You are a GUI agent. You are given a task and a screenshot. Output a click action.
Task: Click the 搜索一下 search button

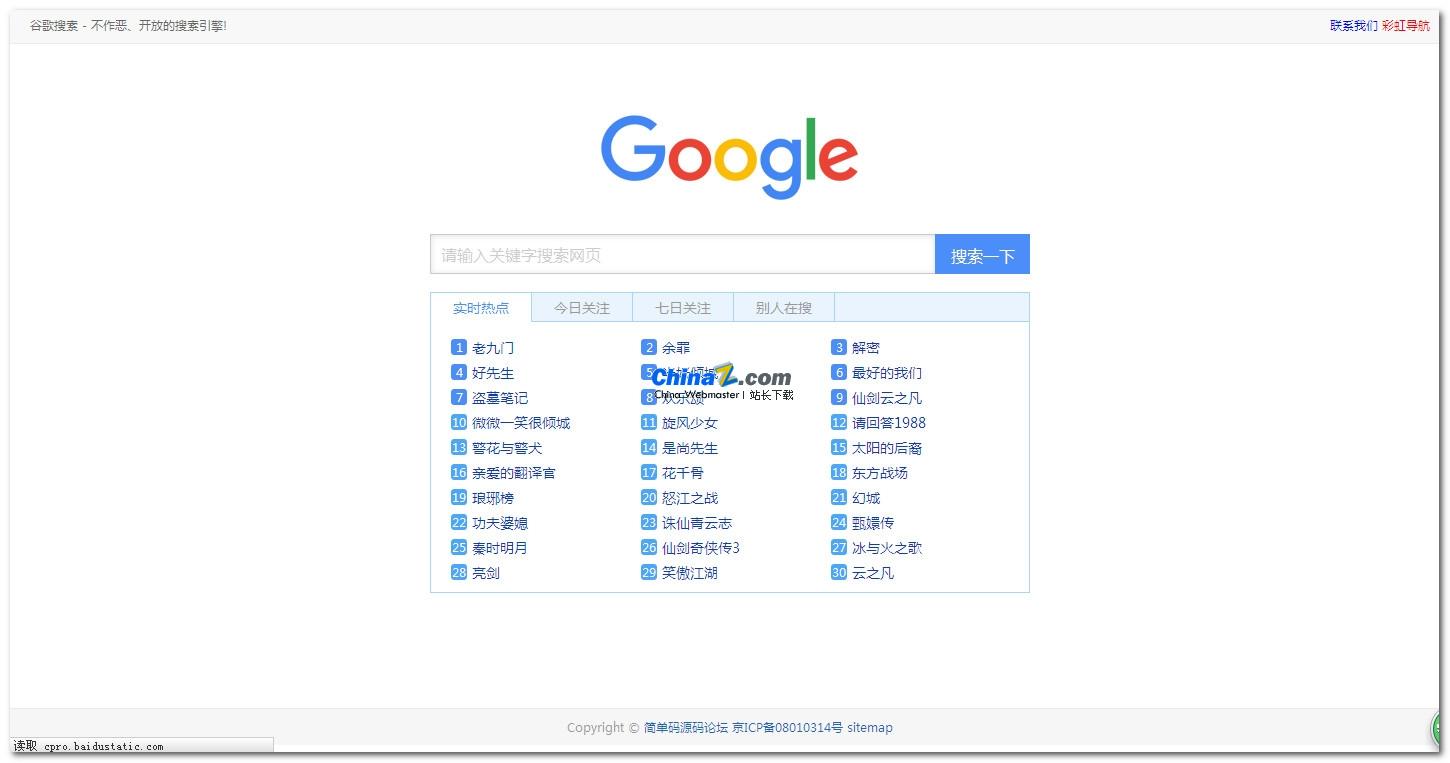point(982,255)
